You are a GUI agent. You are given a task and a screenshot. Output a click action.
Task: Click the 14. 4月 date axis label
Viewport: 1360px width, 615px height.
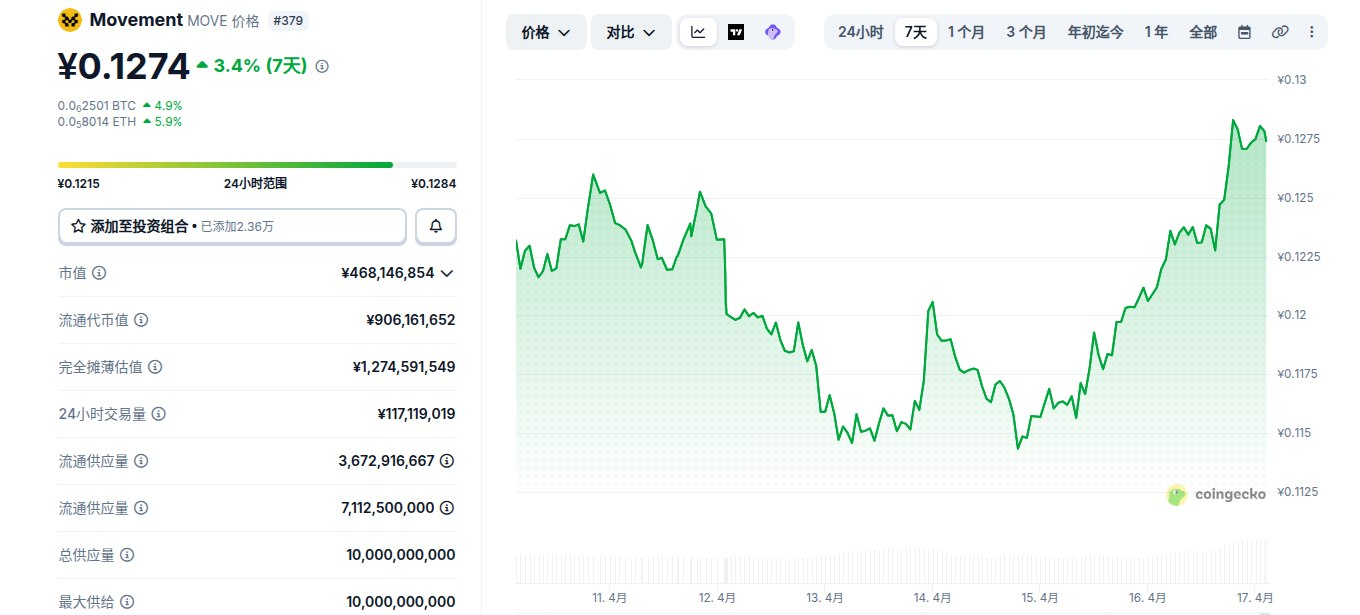(x=932, y=598)
